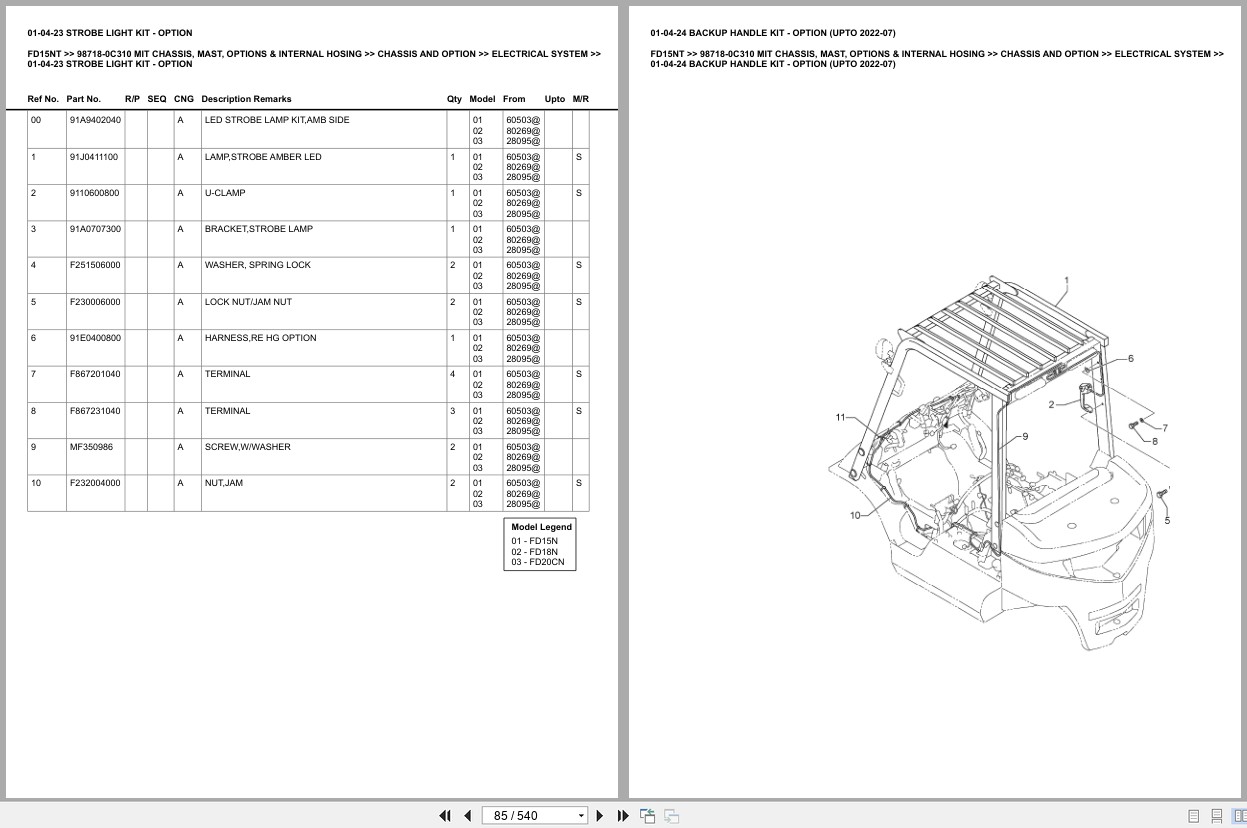
Task: Click part number 9110600800
Action: pyautogui.click(x=94, y=193)
